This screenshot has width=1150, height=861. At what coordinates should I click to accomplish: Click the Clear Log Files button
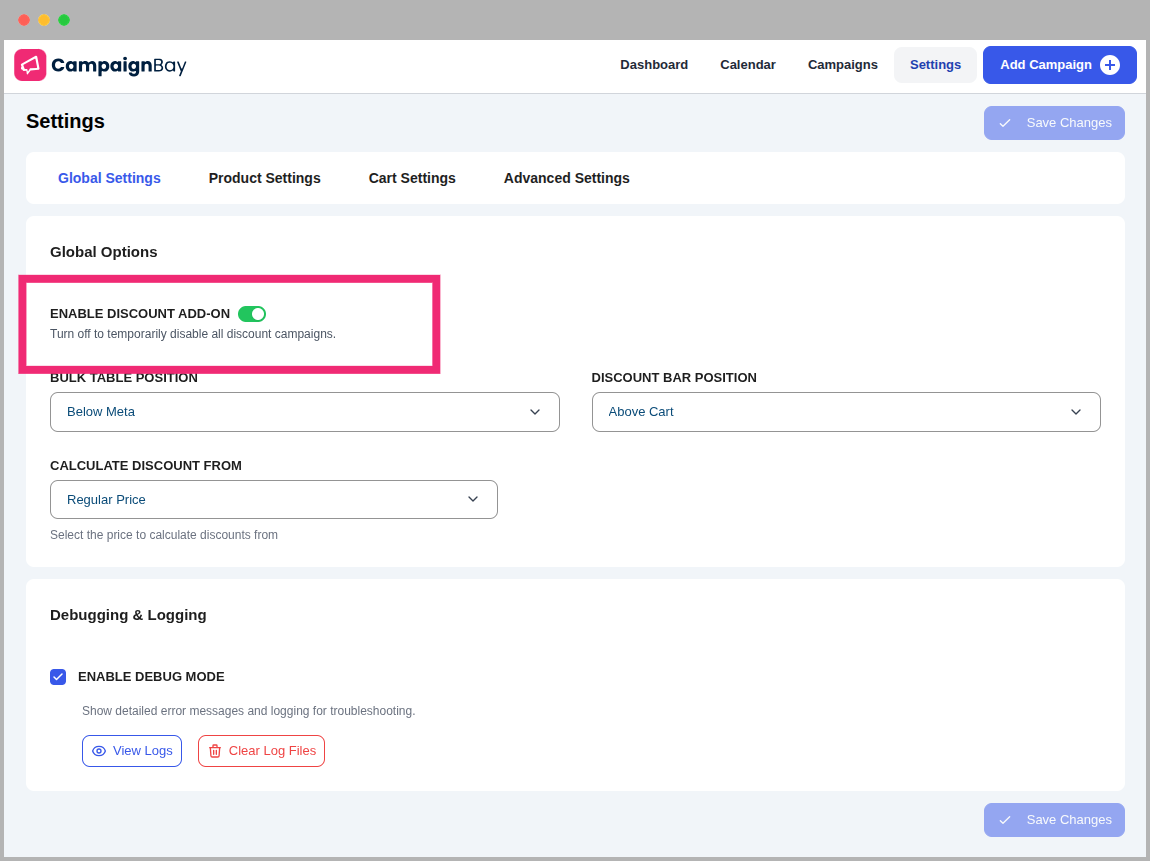tap(261, 751)
